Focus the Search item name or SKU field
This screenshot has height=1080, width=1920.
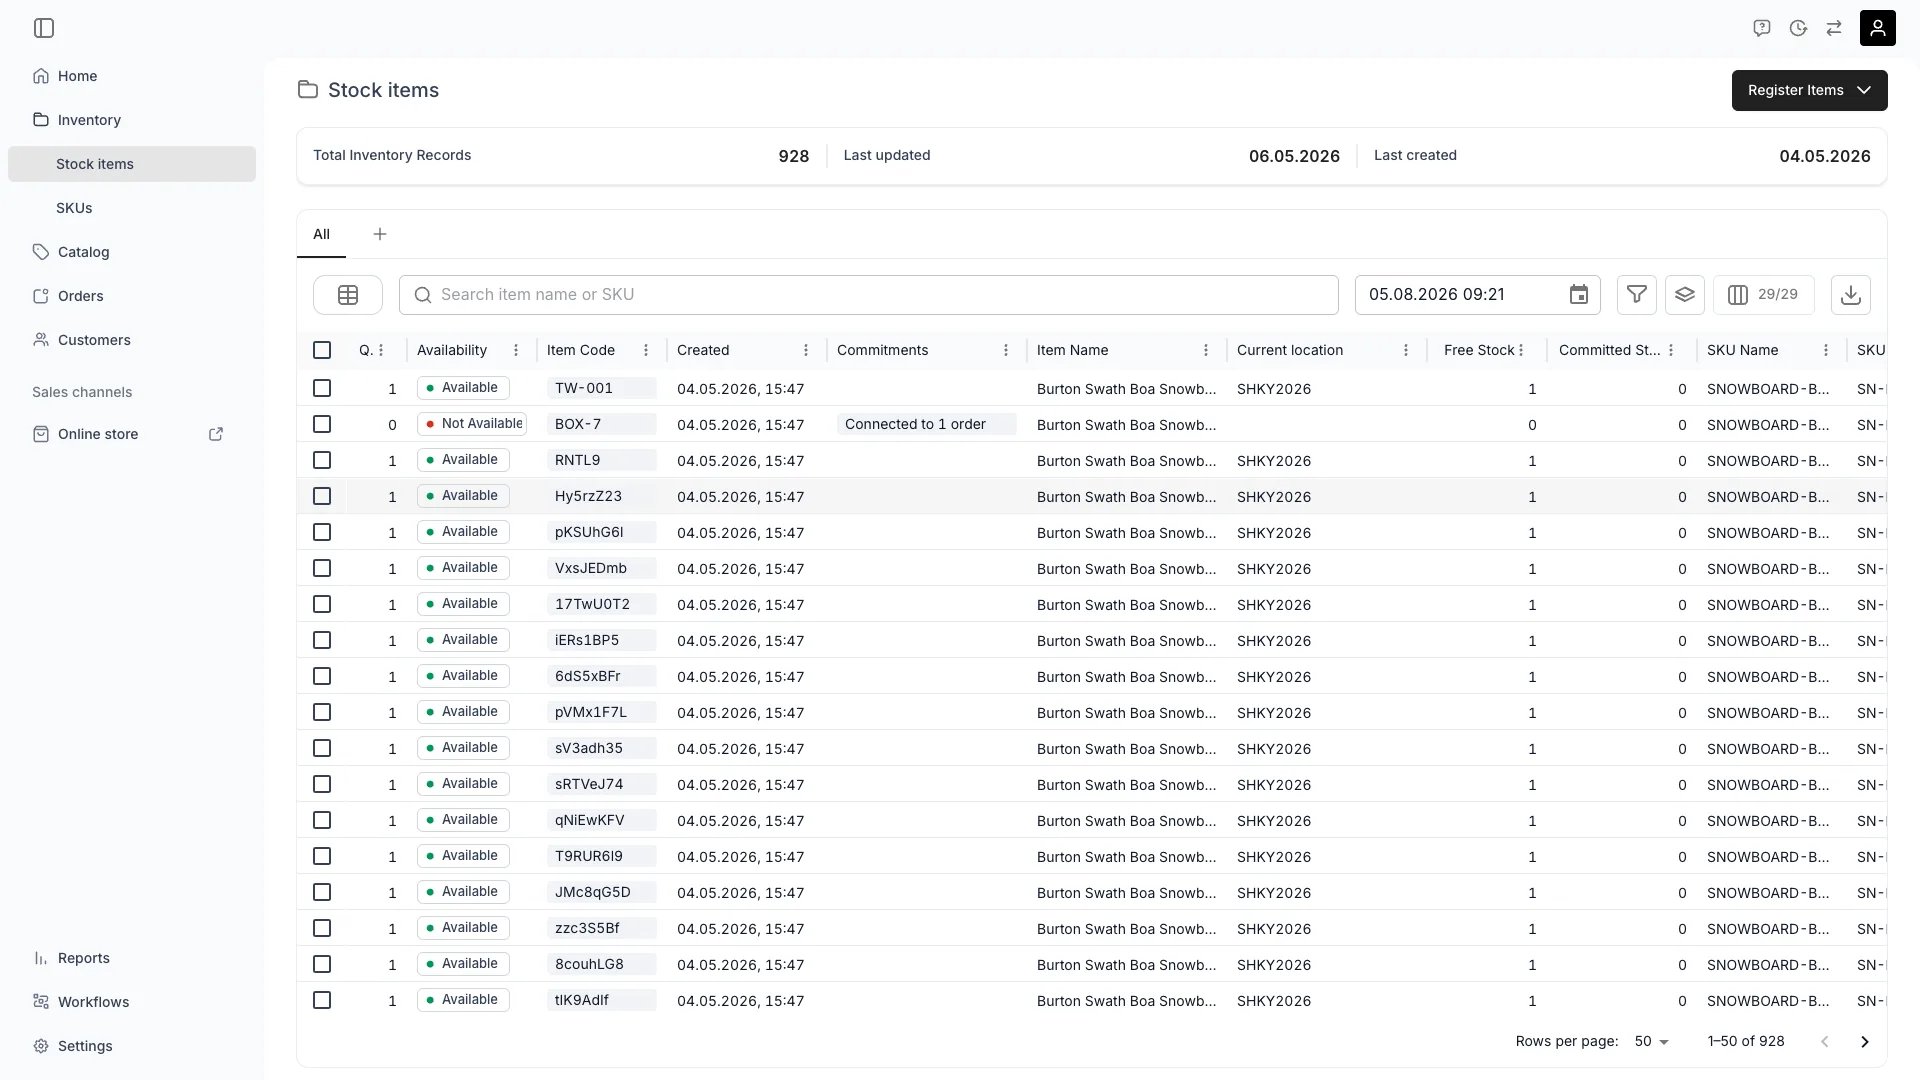tap(868, 295)
